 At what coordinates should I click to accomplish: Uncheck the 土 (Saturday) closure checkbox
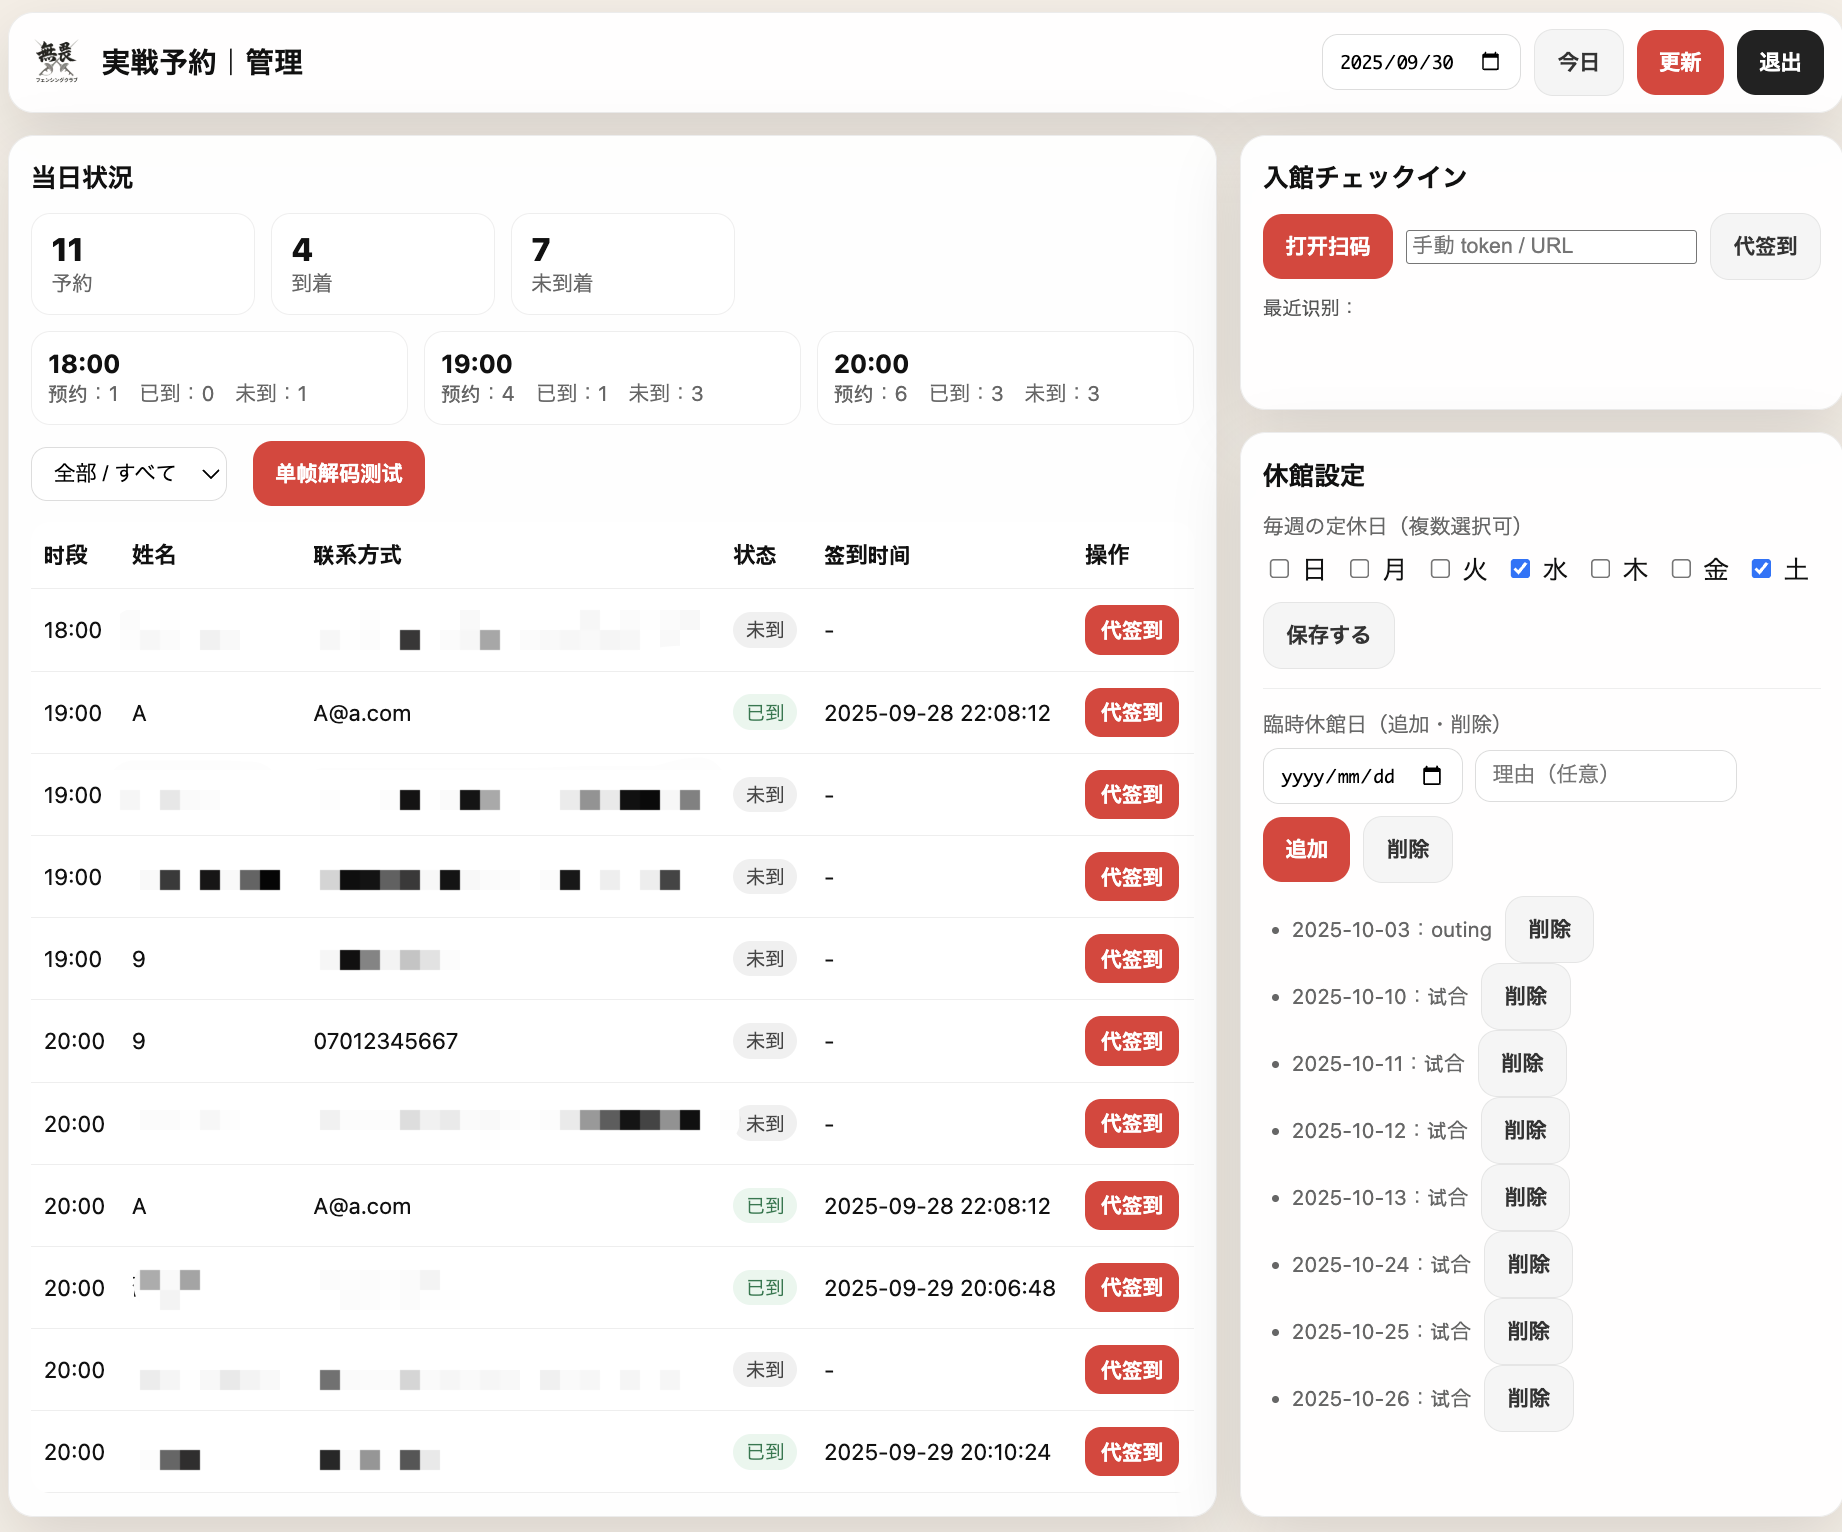tap(1761, 569)
